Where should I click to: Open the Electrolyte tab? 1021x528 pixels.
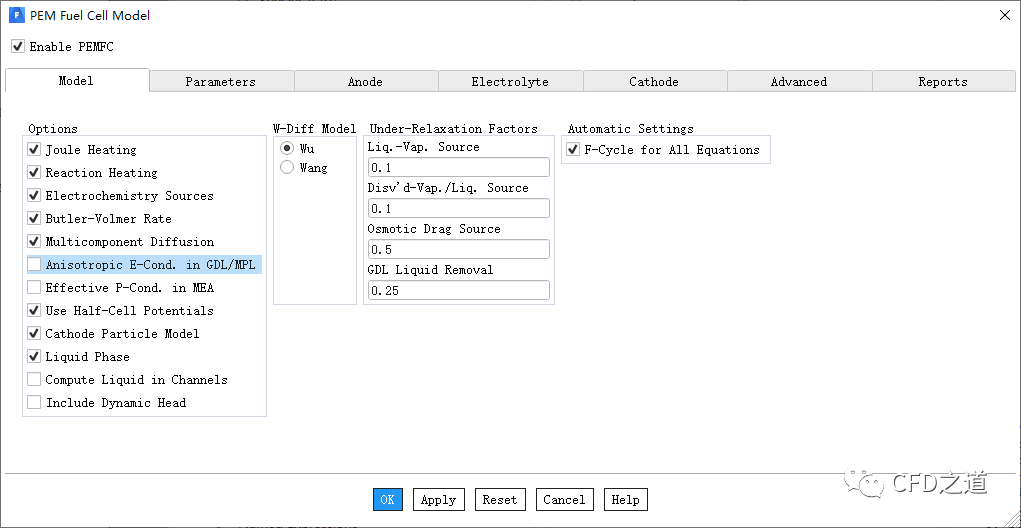tap(510, 82)
